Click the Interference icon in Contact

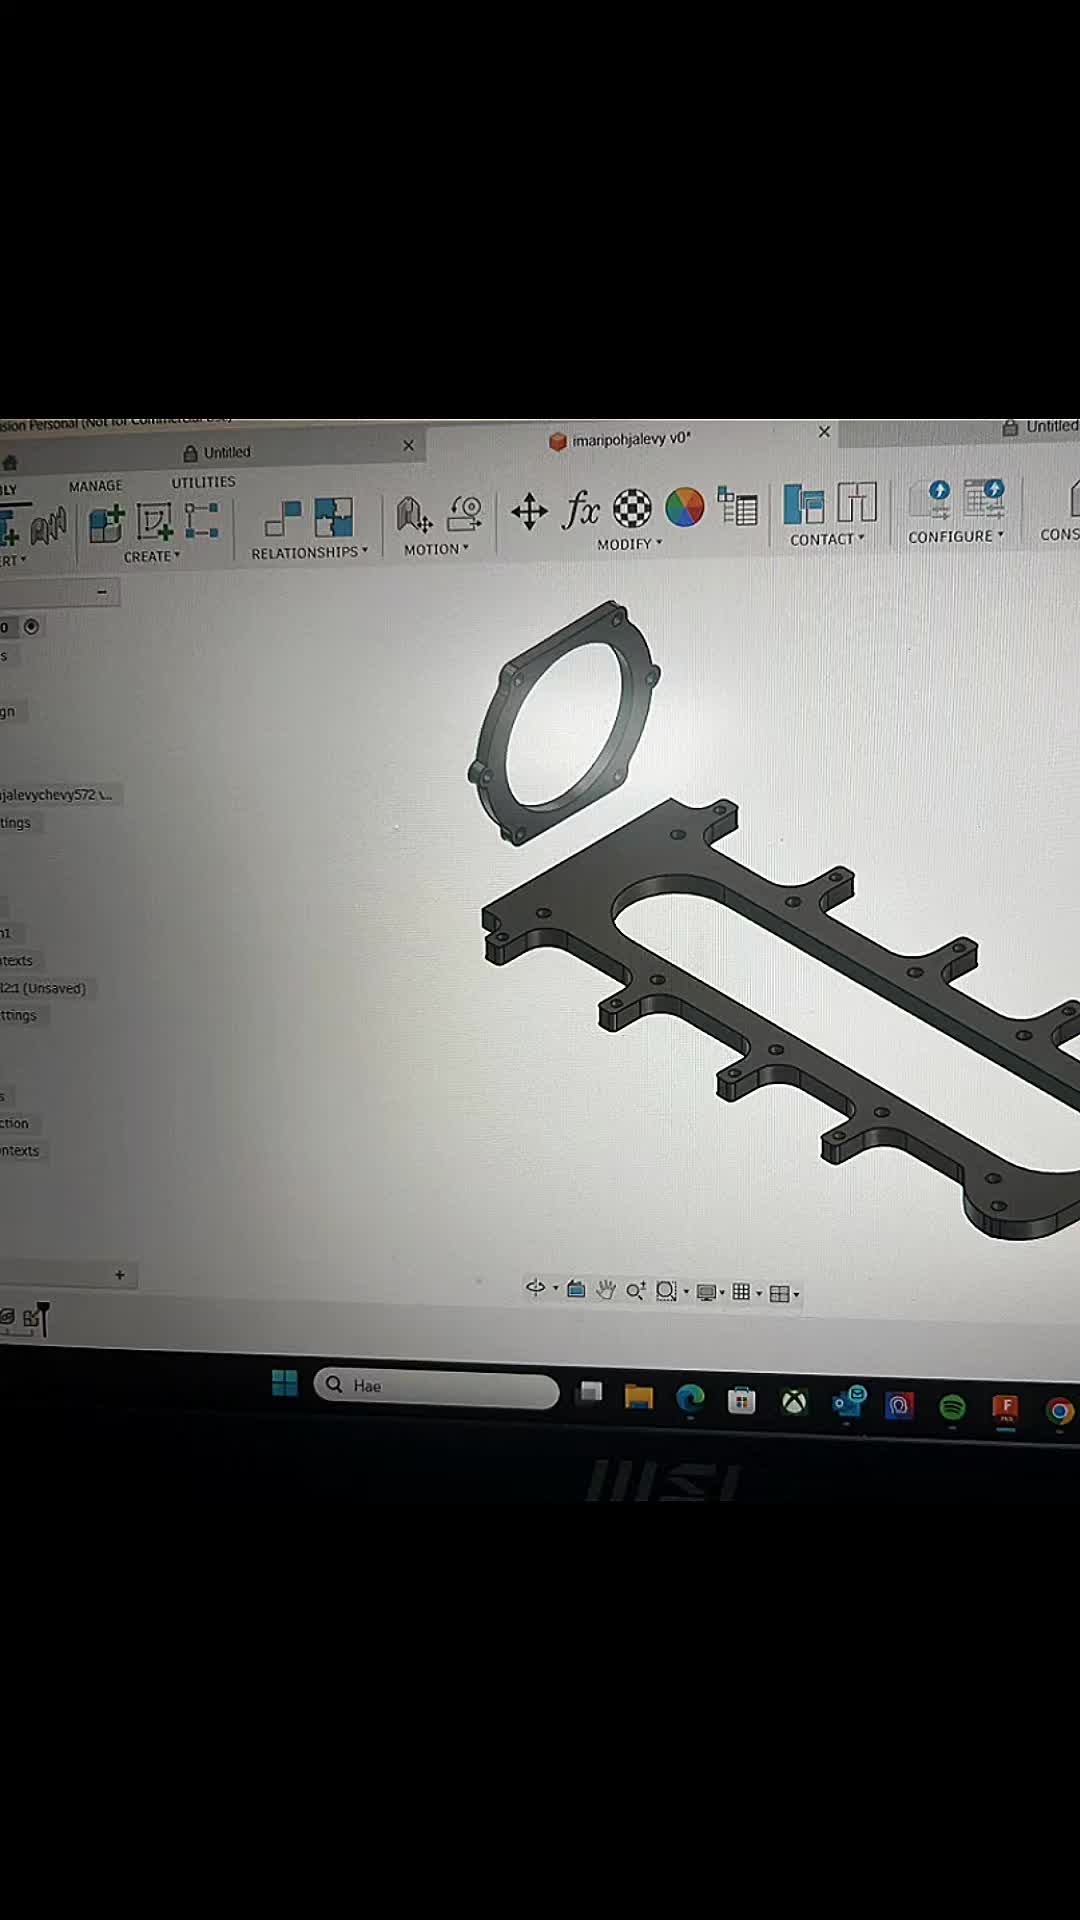[857, 502]
